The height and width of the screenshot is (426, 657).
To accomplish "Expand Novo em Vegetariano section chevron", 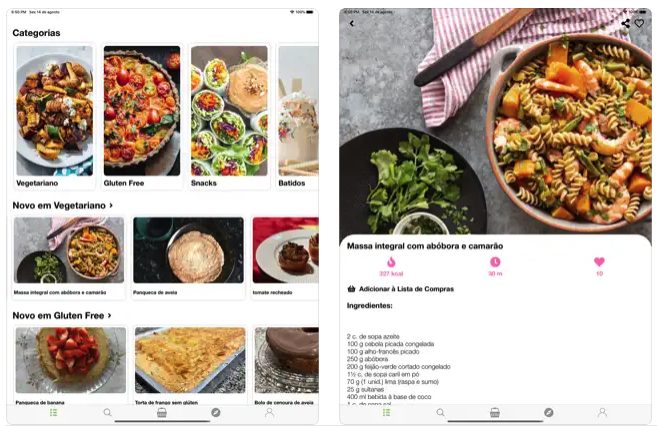I will coord(111,205).
